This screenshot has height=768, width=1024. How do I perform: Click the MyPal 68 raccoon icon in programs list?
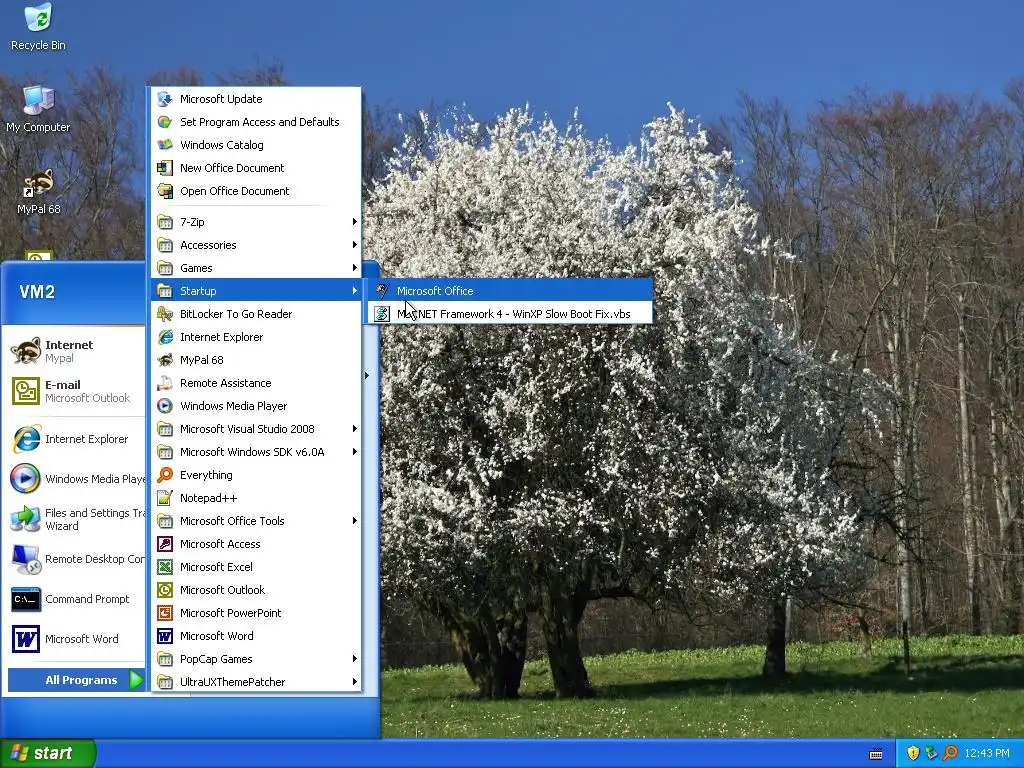pos(165,360)
